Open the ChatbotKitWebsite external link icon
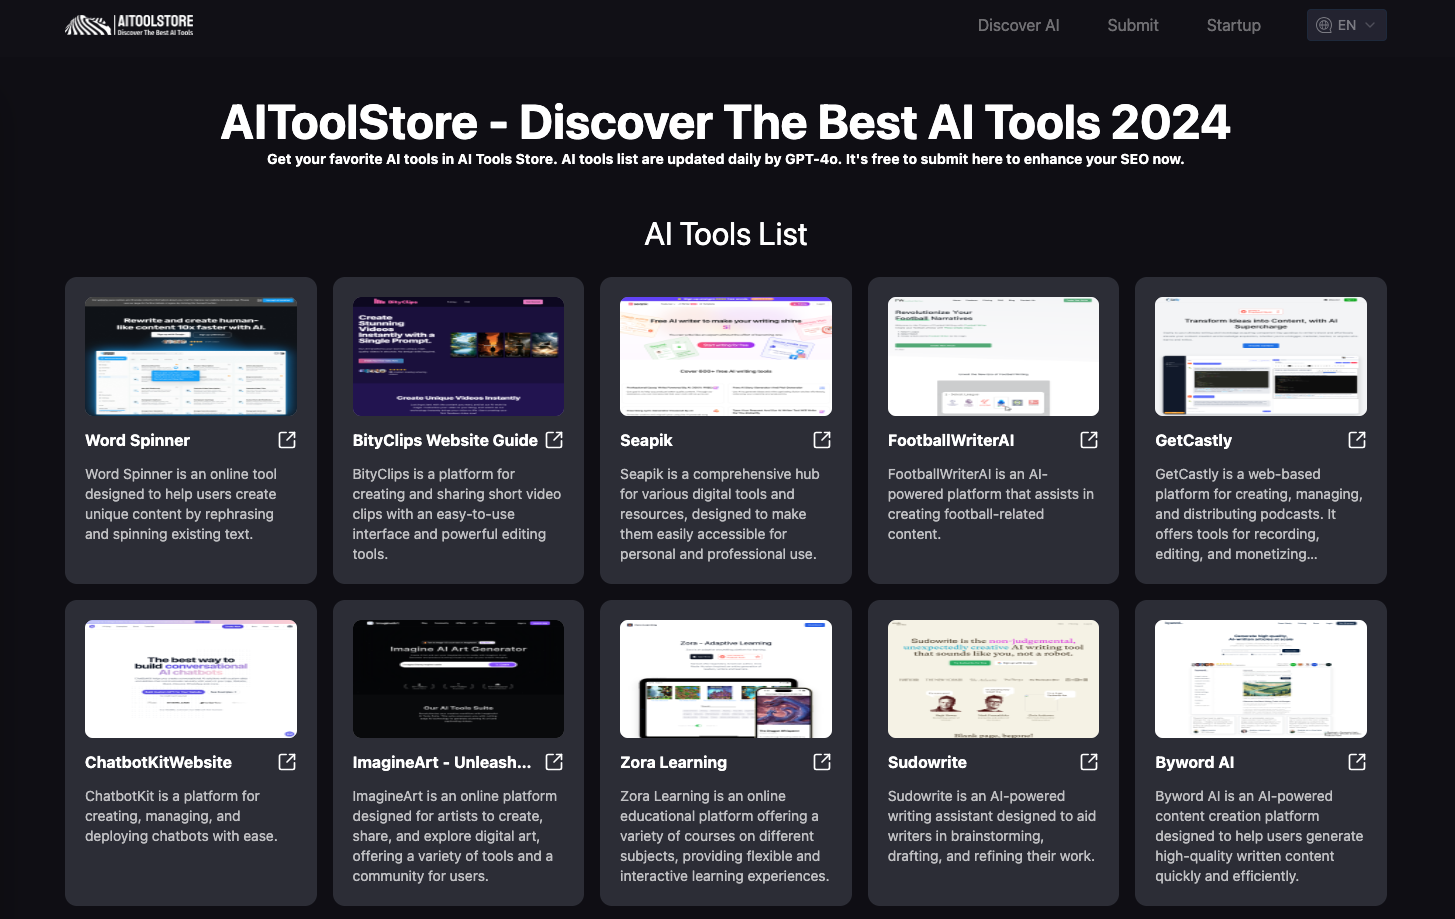 (x=287, y=761)
